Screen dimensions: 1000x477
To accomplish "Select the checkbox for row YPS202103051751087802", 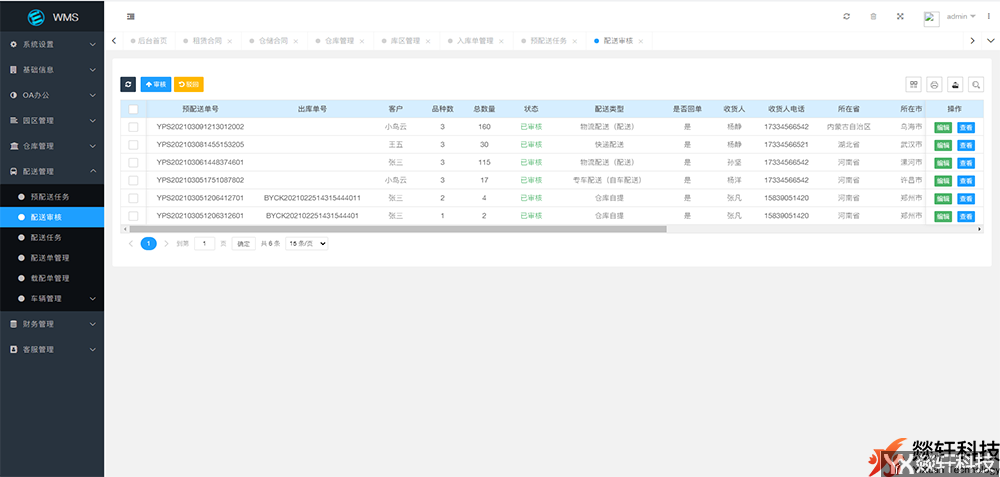I will coord(133,180).
